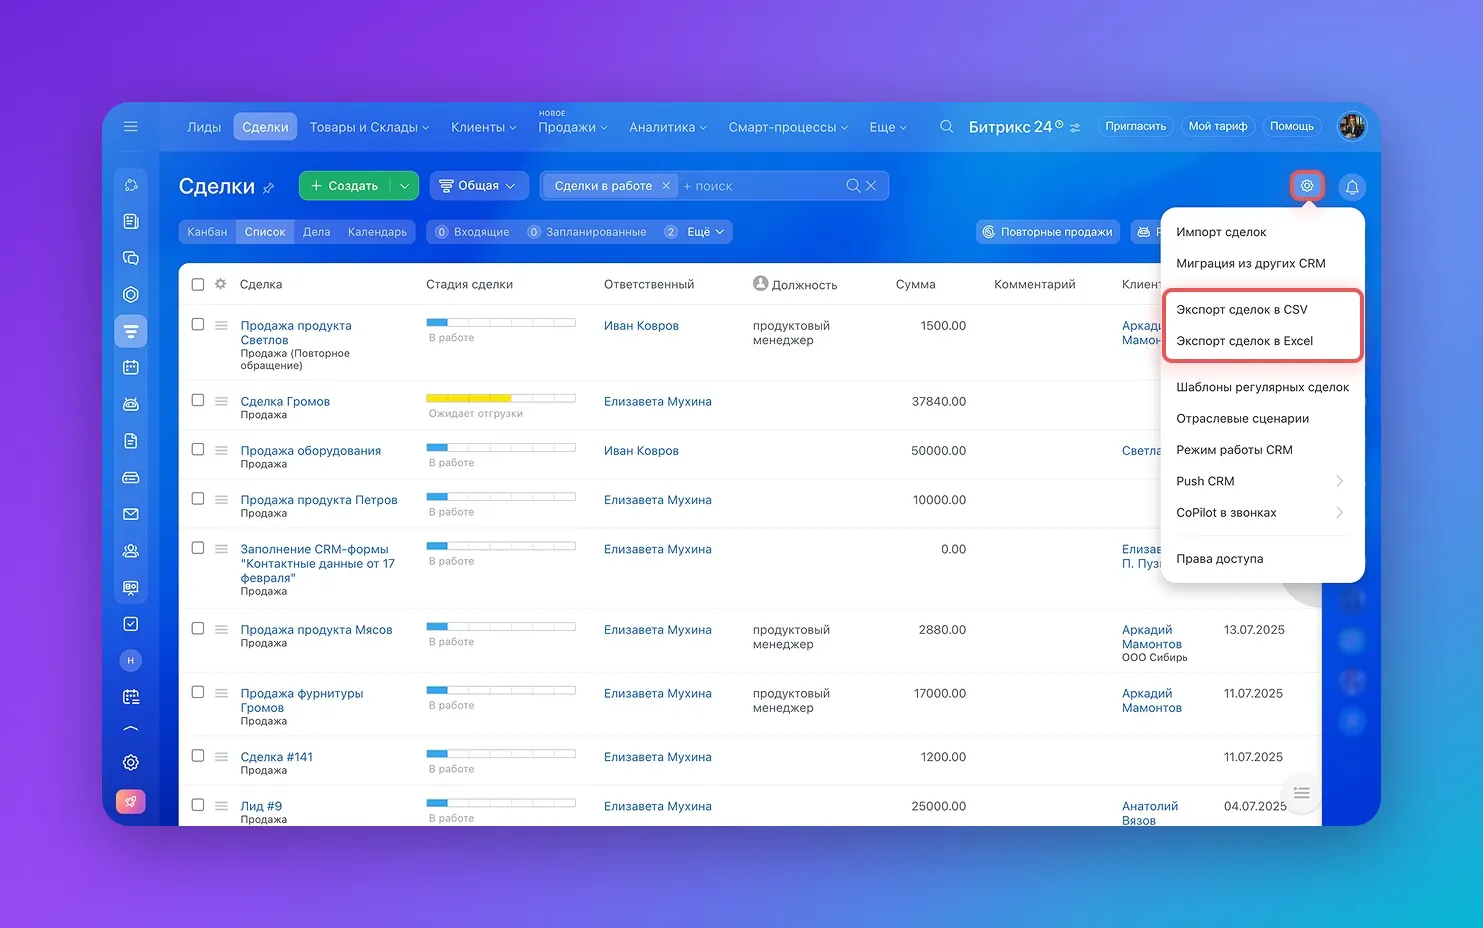This screenshot has width=1483, height=928.
Task: Click the magnifier search icon in the top bar
Action: (x=946, y=127)
